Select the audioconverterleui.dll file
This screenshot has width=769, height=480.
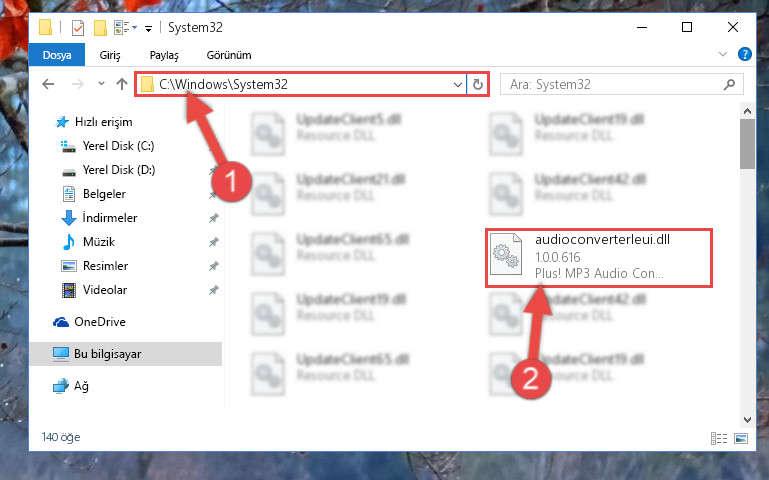[599, 257]
